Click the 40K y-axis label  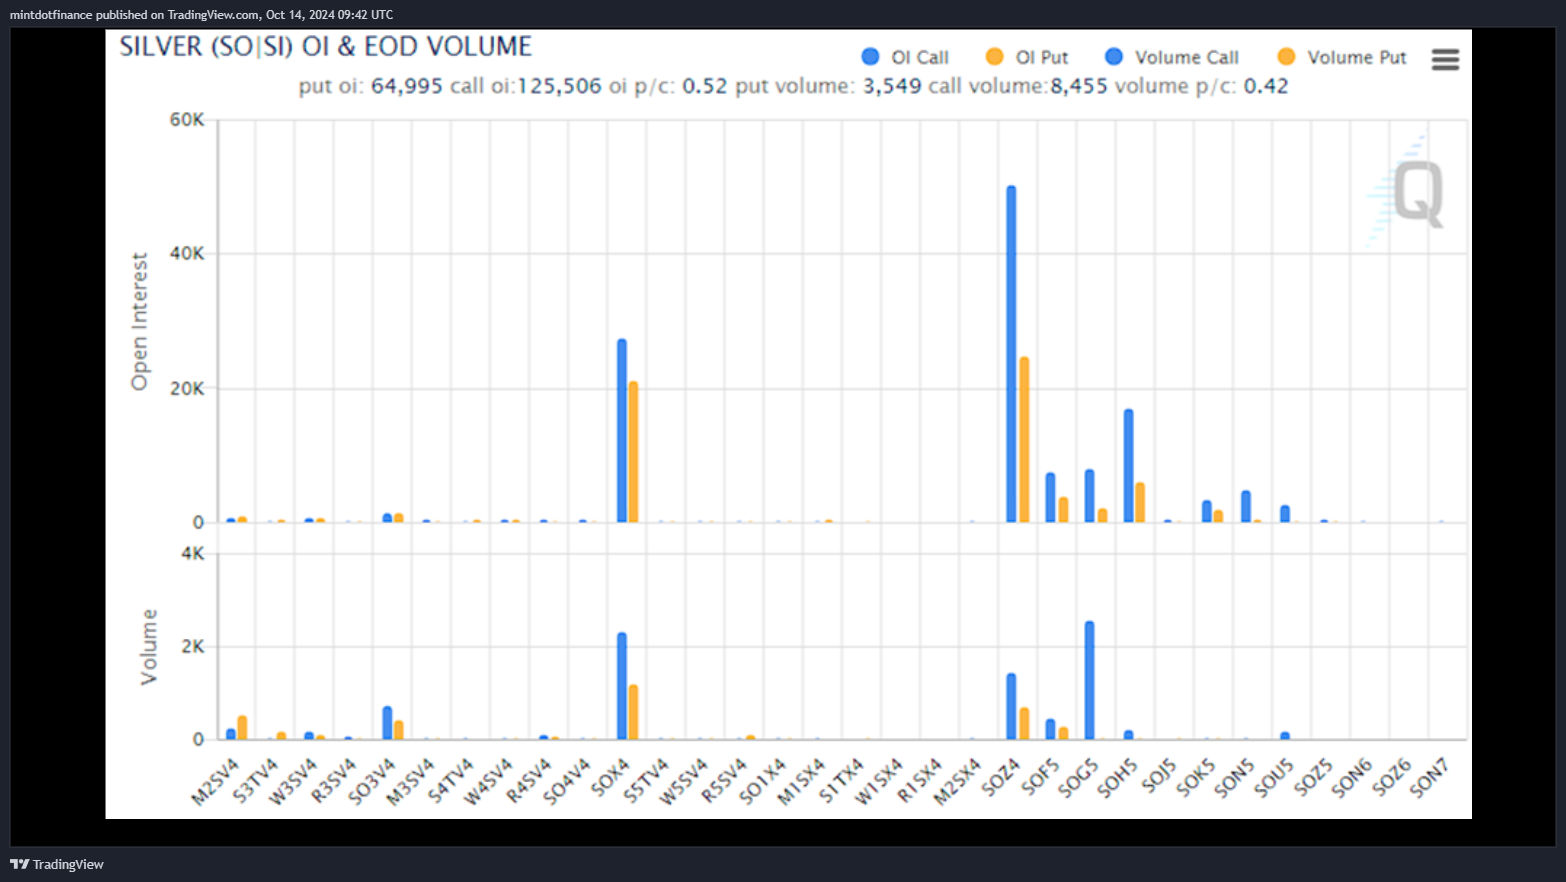187,254
